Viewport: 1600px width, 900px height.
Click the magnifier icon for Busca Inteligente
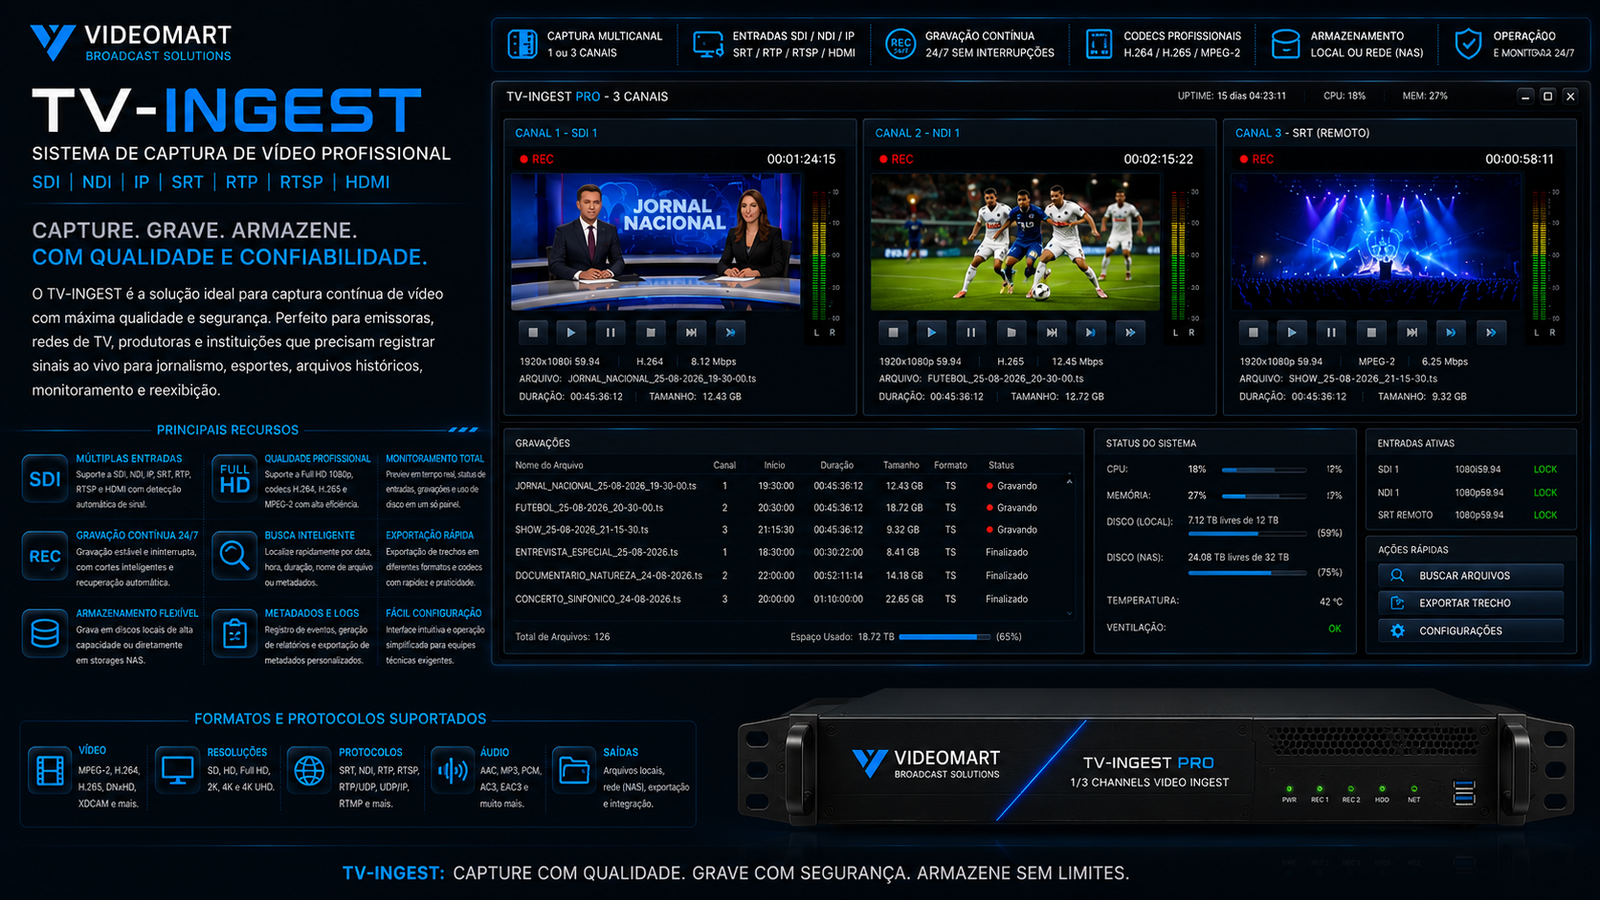coord(234,556)
